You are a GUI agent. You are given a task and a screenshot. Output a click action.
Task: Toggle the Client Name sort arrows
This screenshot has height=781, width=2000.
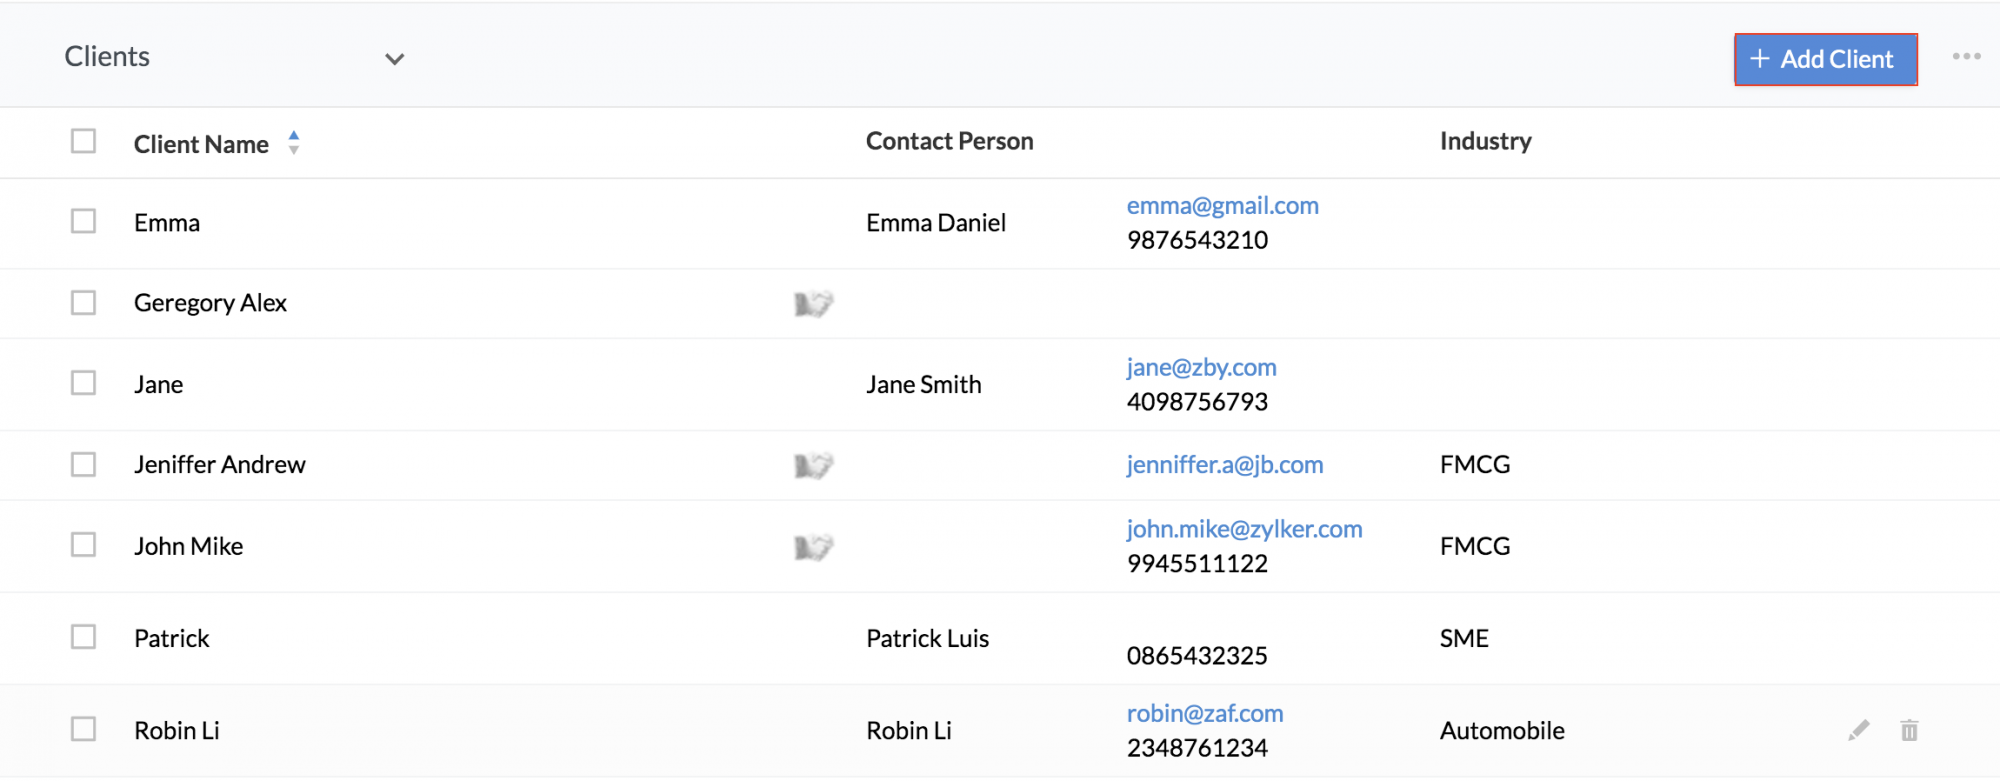click(x=294, y=143)
